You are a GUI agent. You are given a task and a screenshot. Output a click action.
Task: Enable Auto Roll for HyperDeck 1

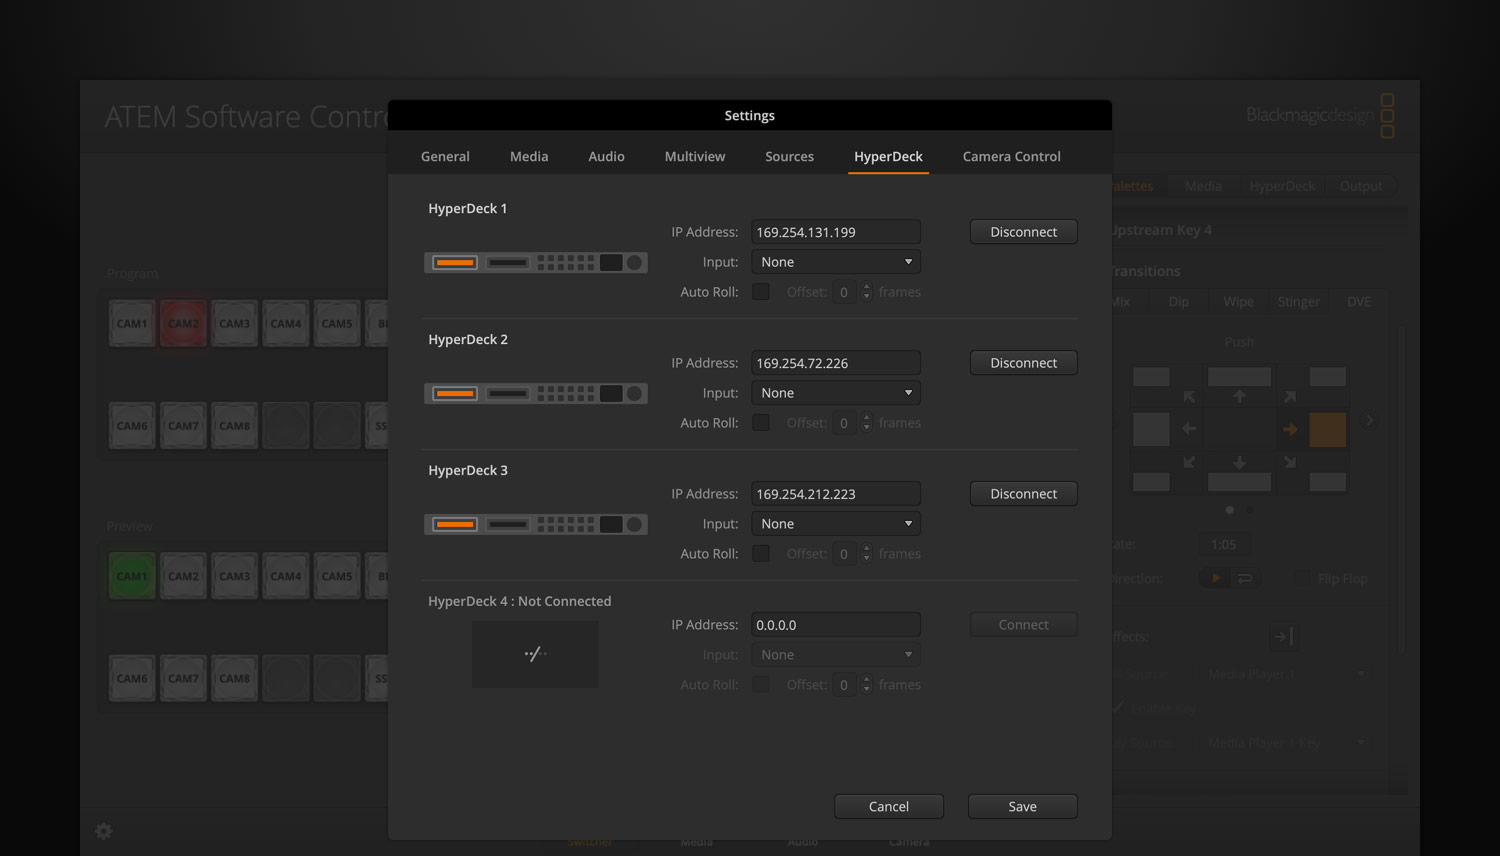pos(761,291)
